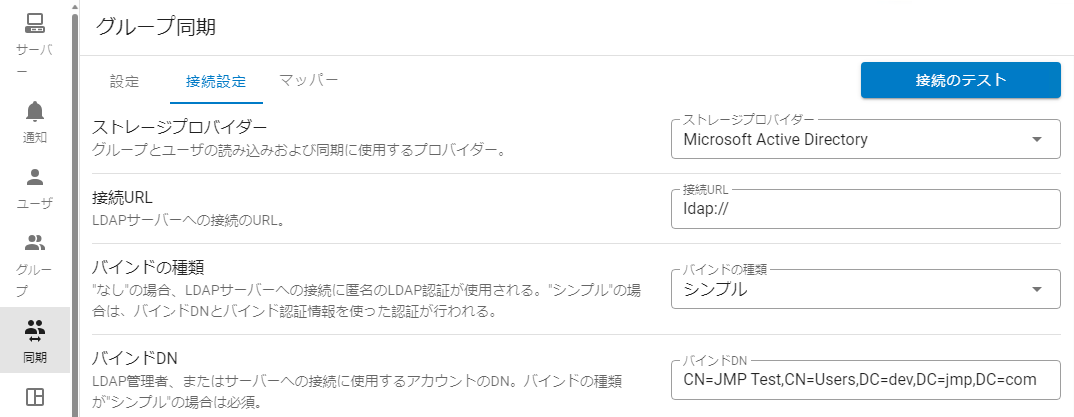This screenshot has width=1074, height=417.
Task: Click the sidebar vertical scrollbar
Action: pyautogui.click(x=76, y=200)
